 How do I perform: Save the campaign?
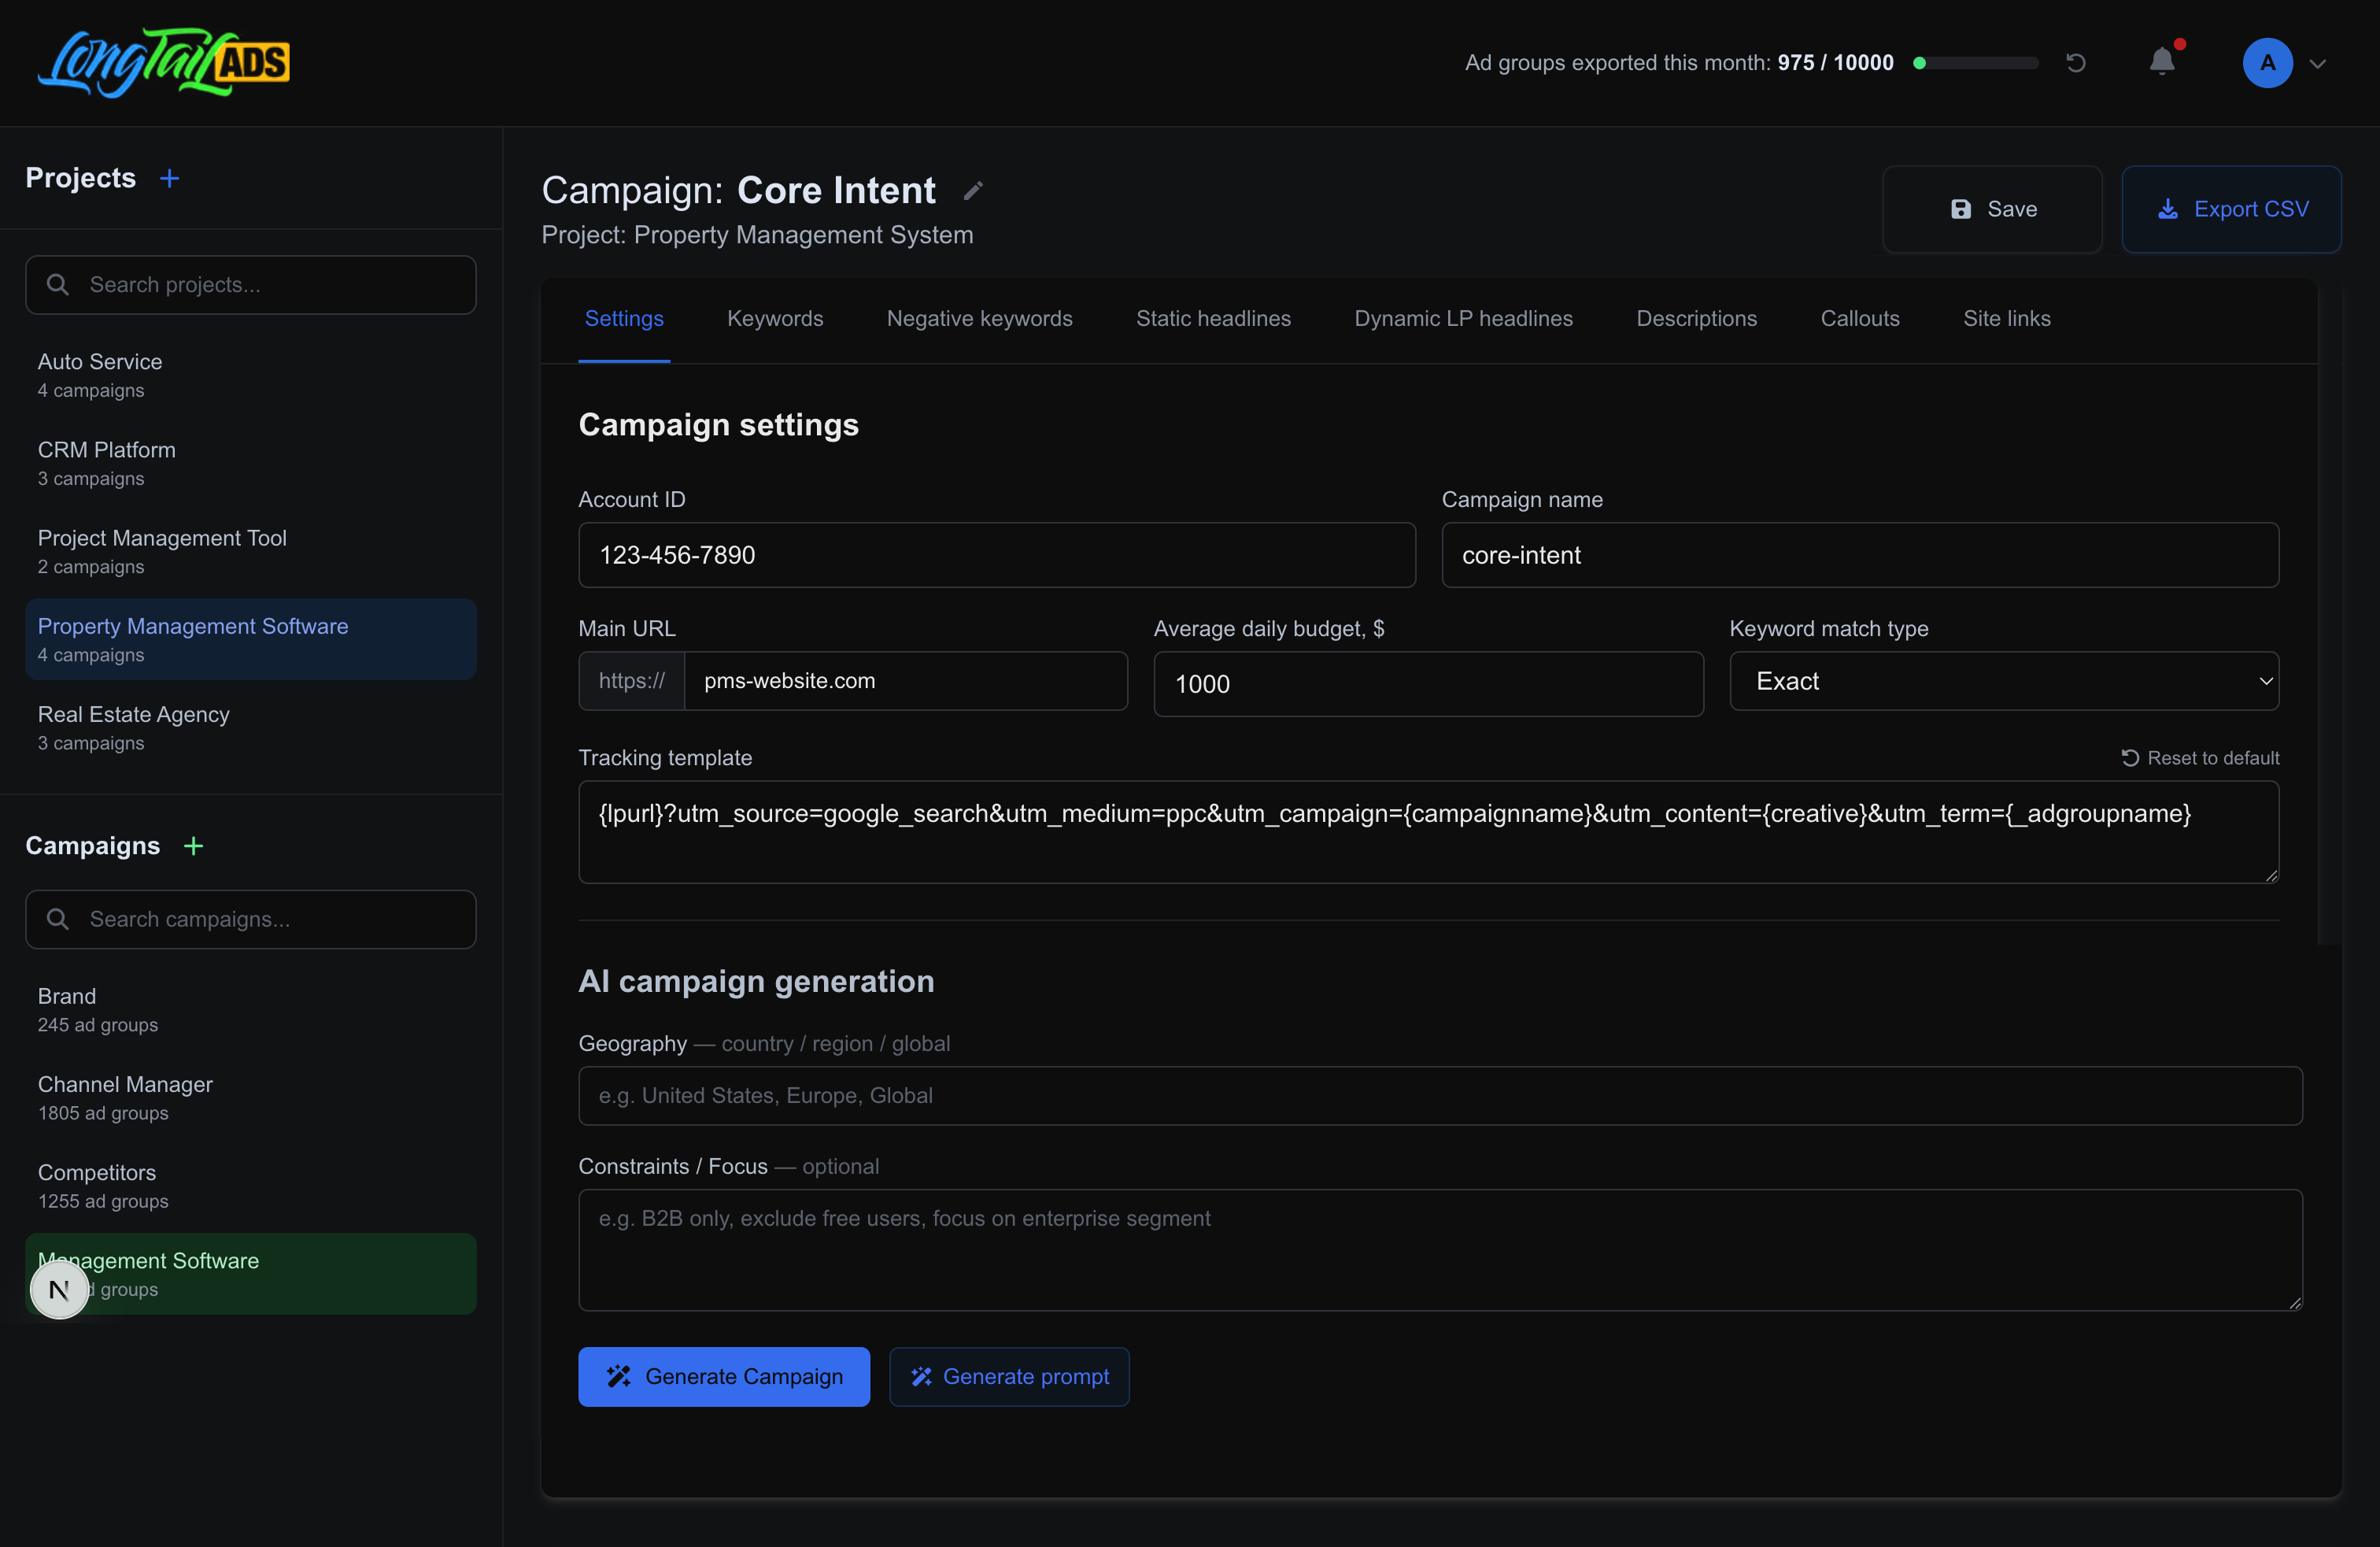[x=1992, y=209]
